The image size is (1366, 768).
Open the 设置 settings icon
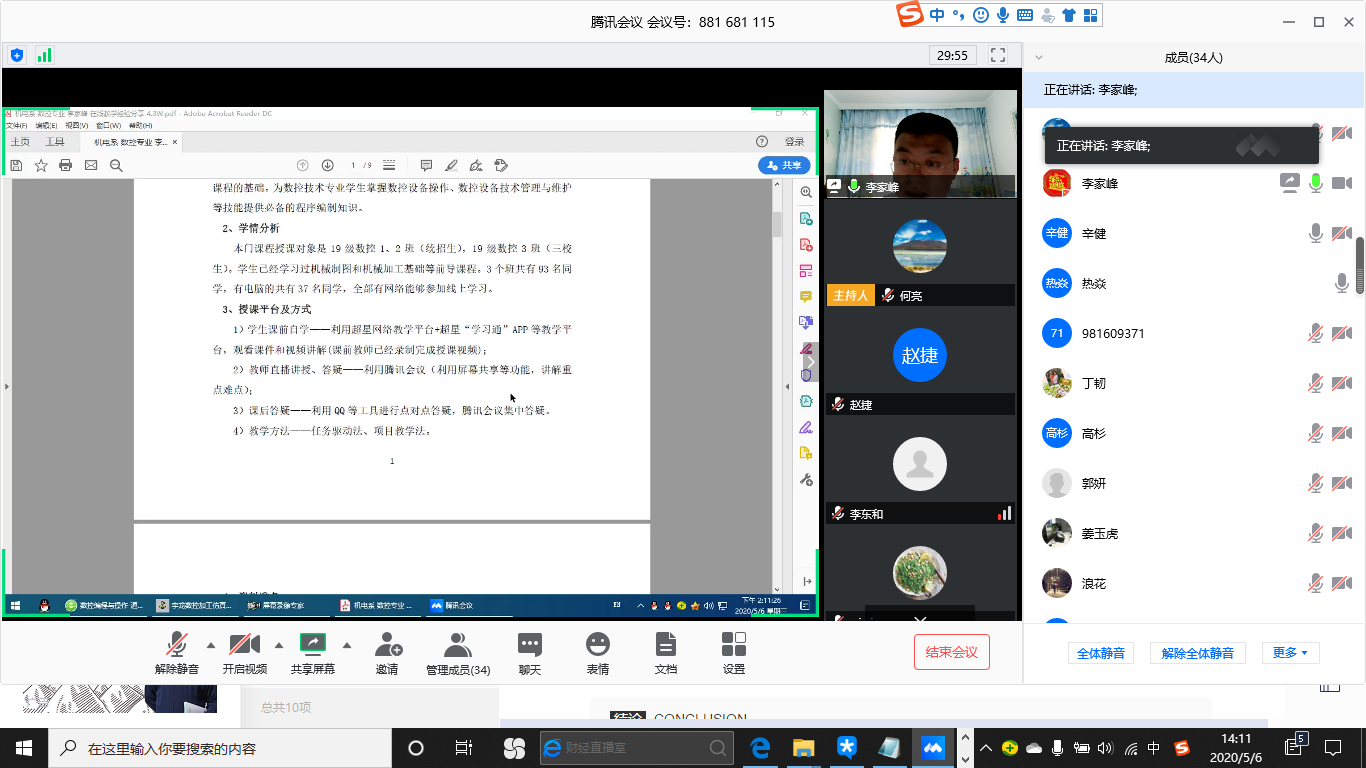point(734,645)
